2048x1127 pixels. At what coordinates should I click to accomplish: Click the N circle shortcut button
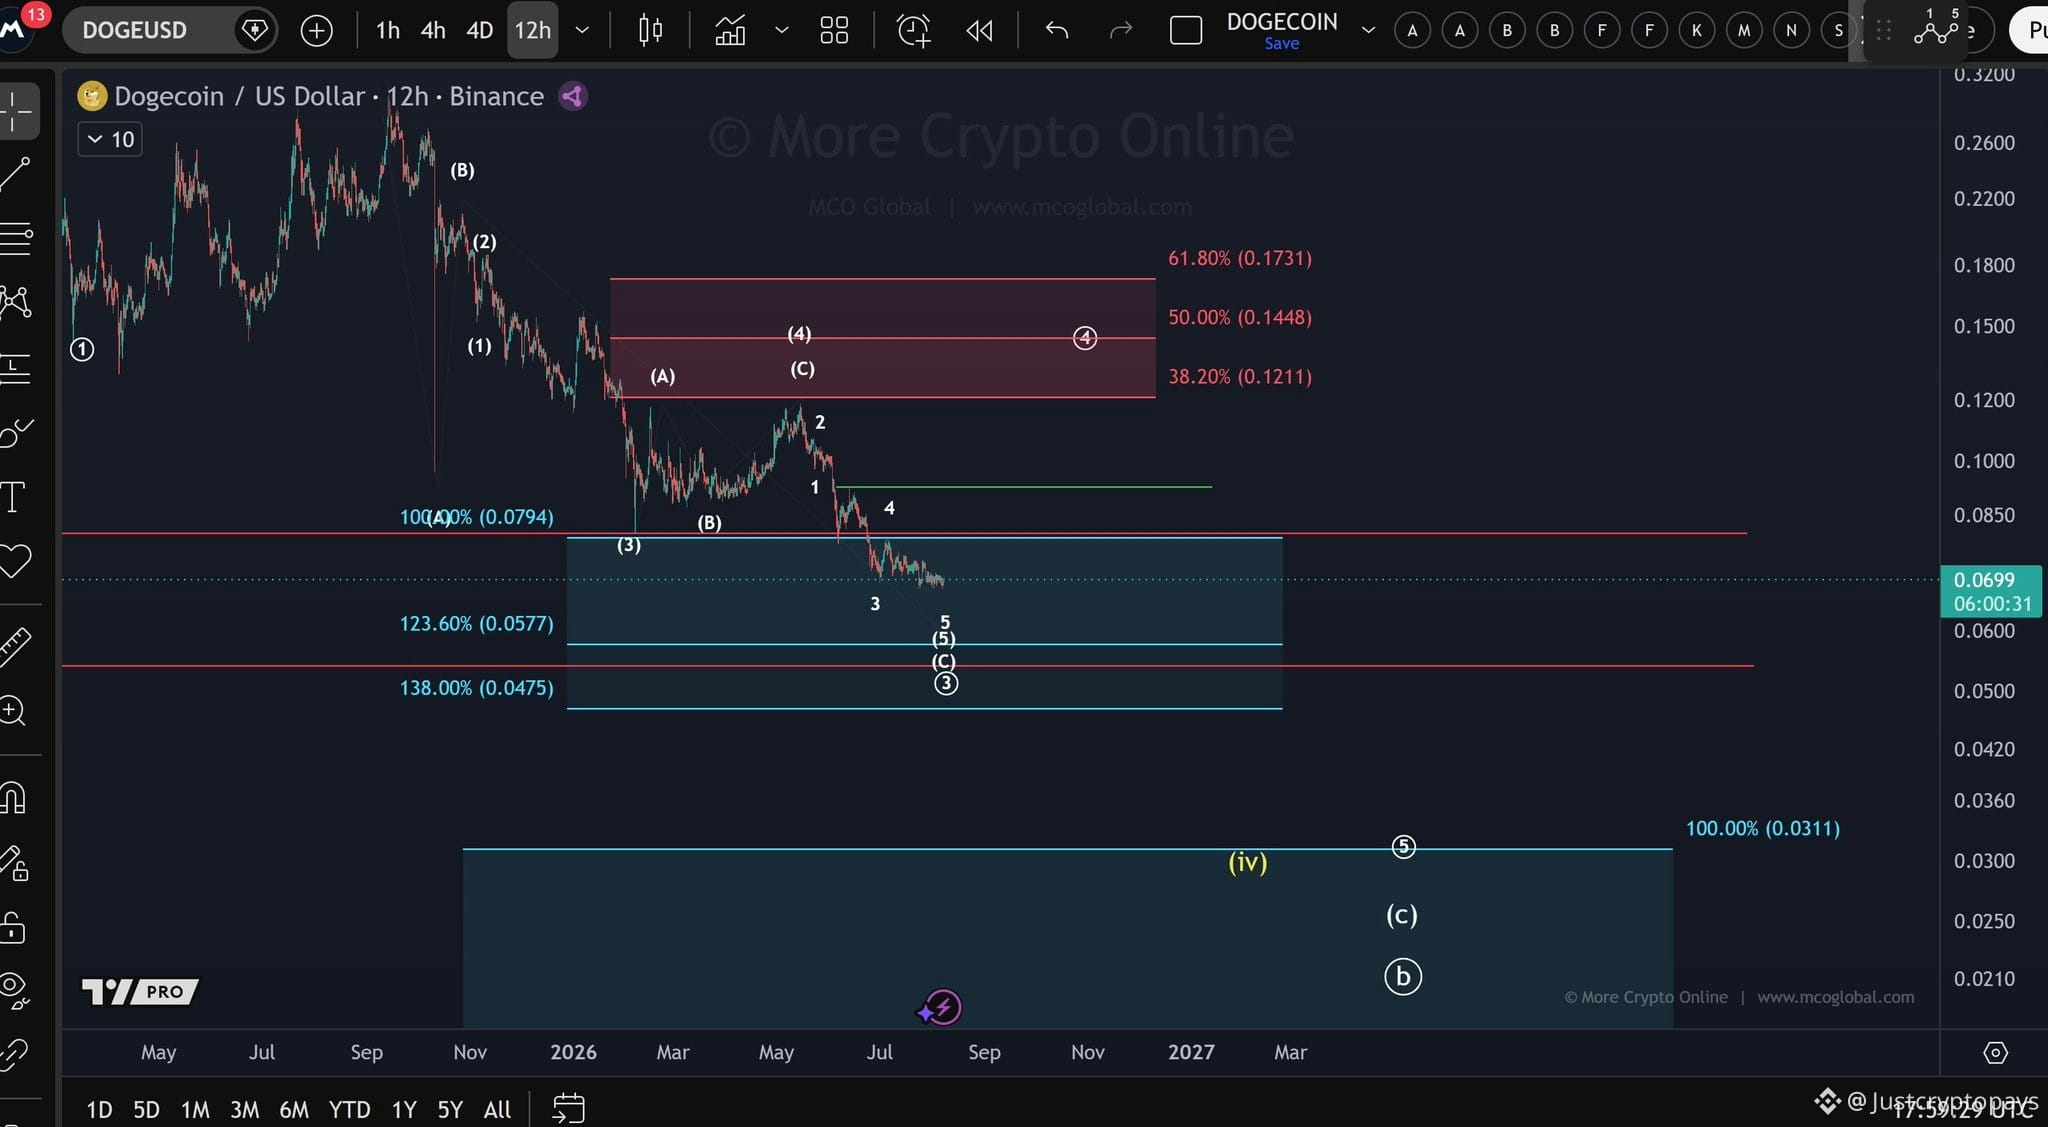point(1791,31)
